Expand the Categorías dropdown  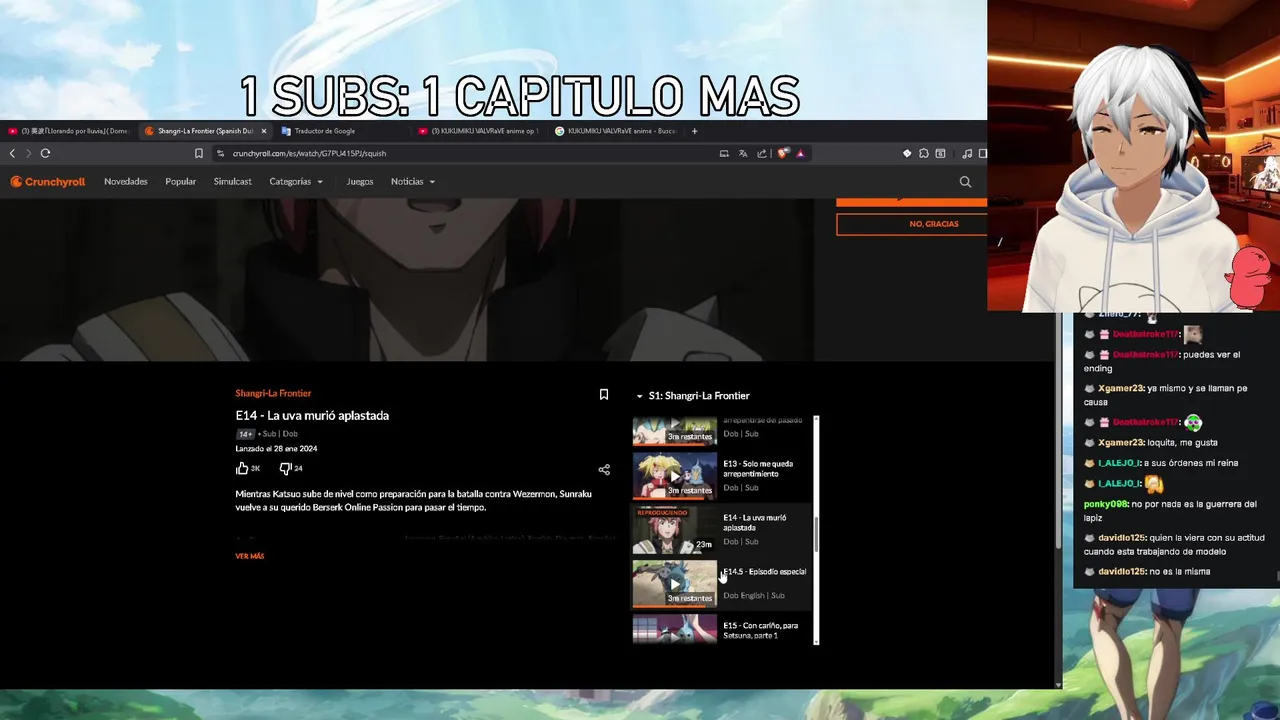click(296, 182)
